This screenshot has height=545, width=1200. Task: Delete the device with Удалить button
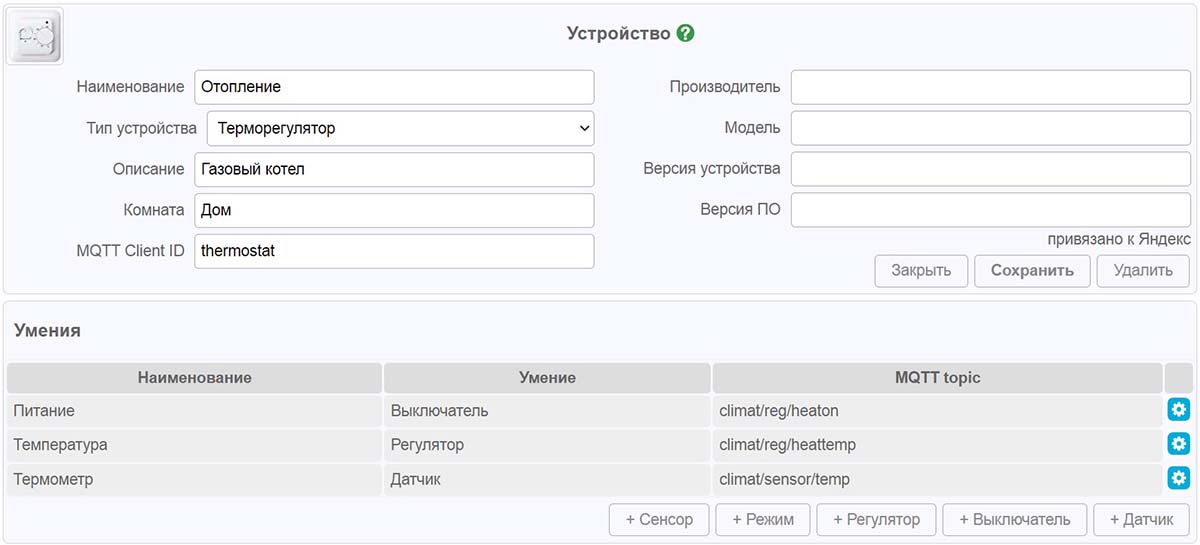1143,271
